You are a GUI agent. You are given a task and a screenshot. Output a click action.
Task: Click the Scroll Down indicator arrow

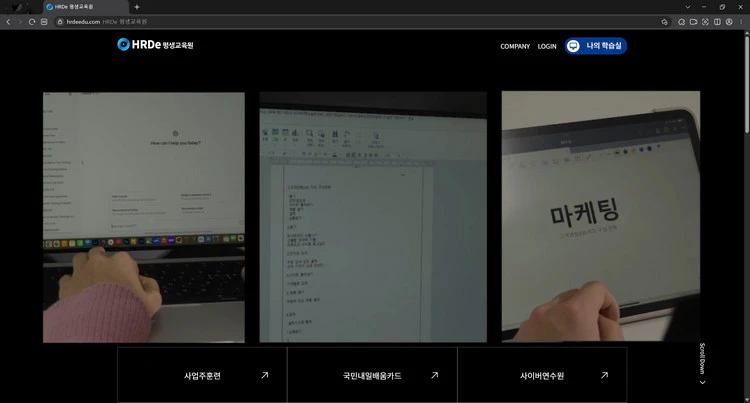(x=702, y=381)
